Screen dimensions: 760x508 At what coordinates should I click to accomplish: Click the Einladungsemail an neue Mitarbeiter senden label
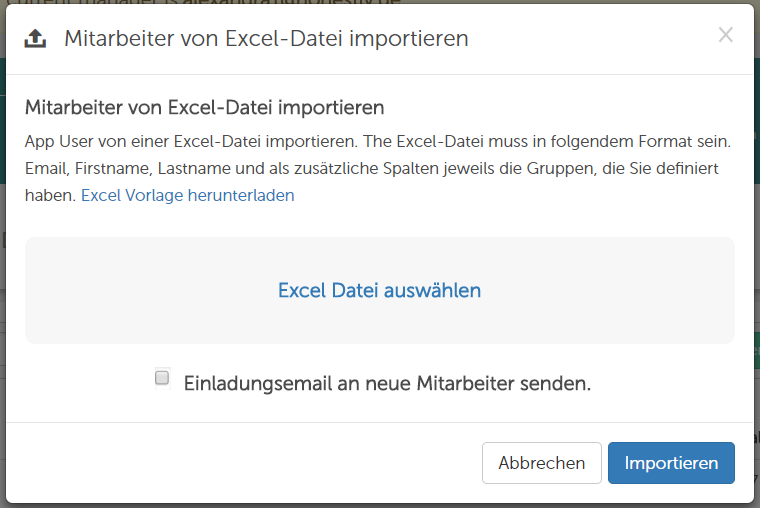(x=387, y=383)
